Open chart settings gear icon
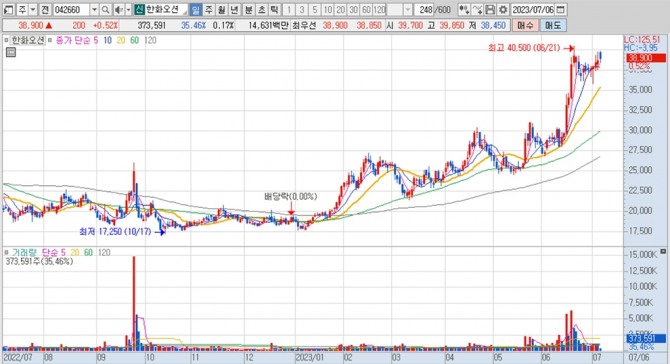The height and width of the screenshot is (364, 670). tap(503, 9)
